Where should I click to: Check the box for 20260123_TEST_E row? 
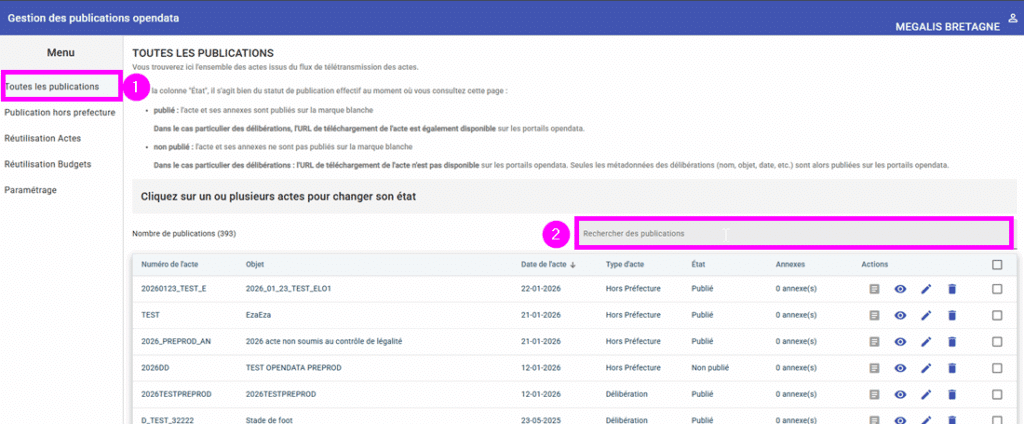(x=996, y=289)
